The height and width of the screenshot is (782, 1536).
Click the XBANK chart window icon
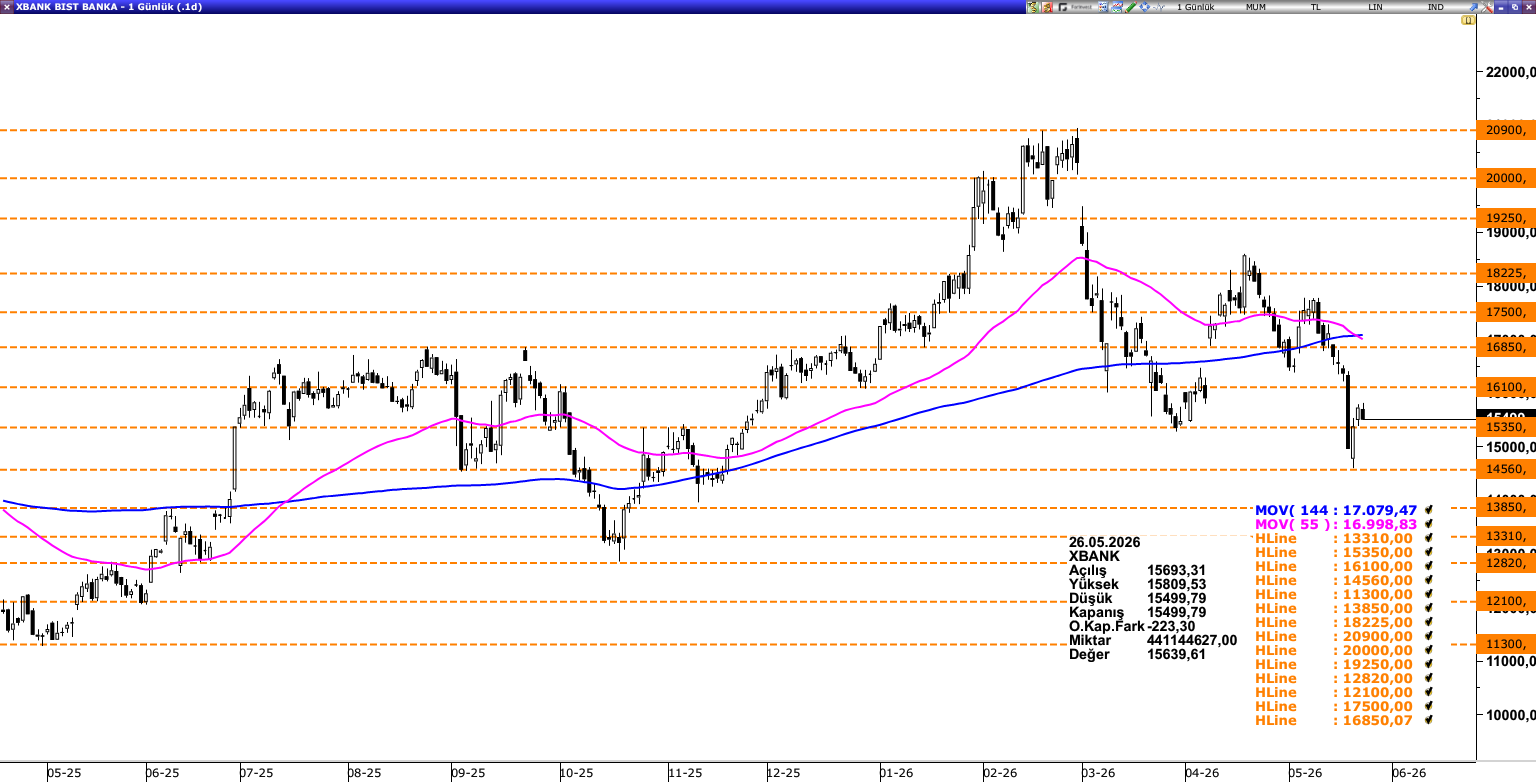pos(7,7)
